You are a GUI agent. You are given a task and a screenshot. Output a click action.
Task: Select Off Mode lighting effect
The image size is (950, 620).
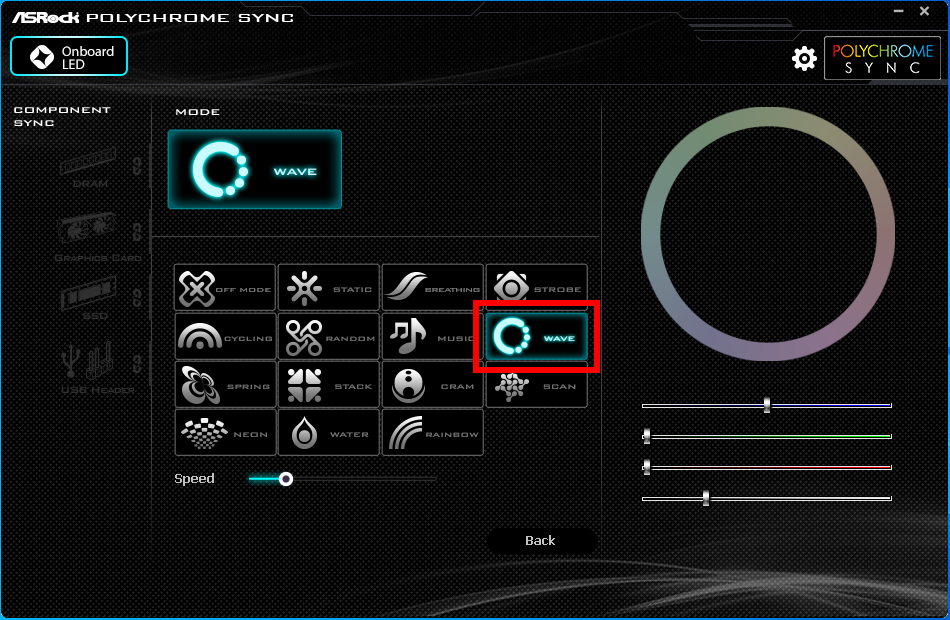pos(225,288)
